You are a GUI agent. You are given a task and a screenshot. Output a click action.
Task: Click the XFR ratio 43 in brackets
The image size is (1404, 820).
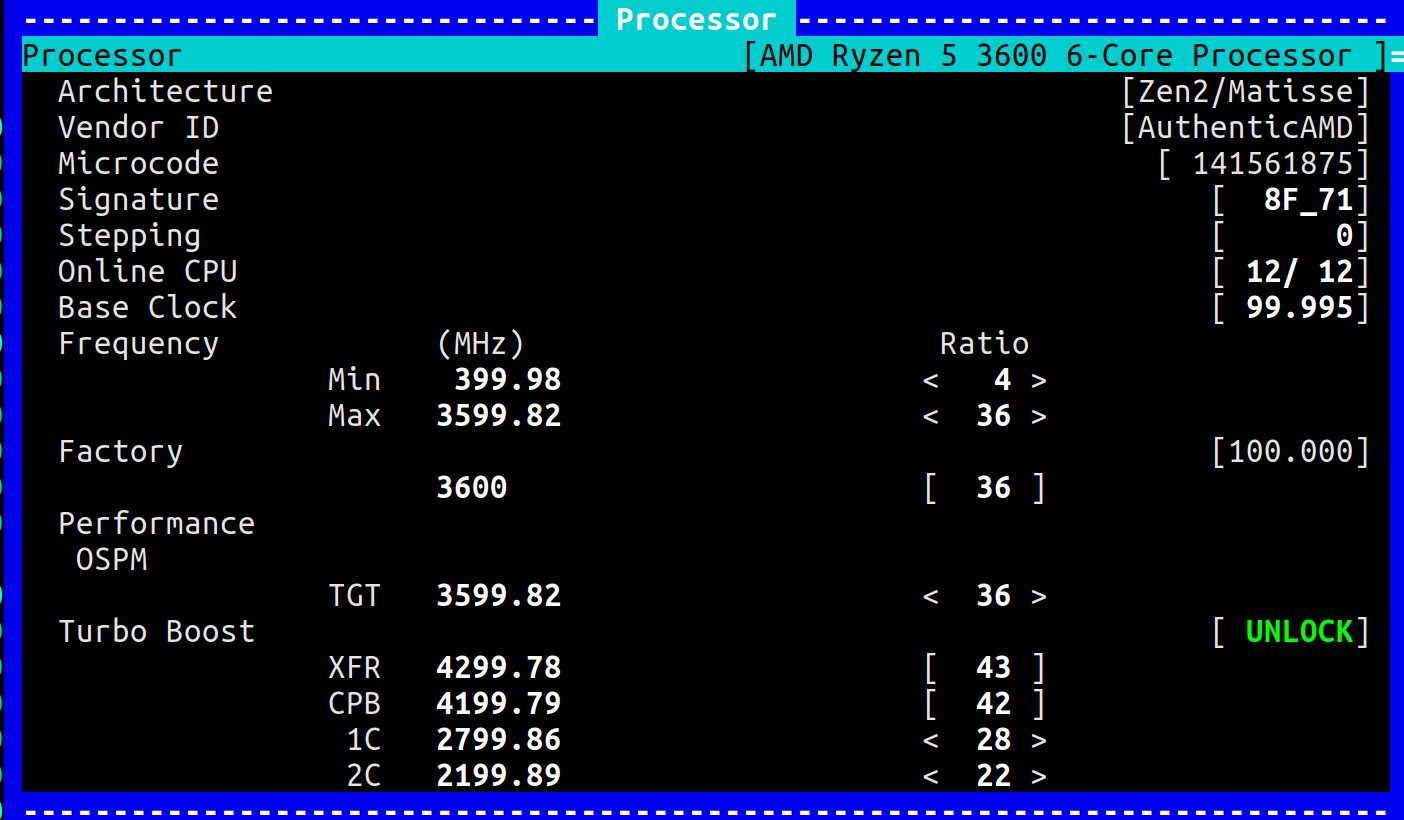[x=985, y=668]
